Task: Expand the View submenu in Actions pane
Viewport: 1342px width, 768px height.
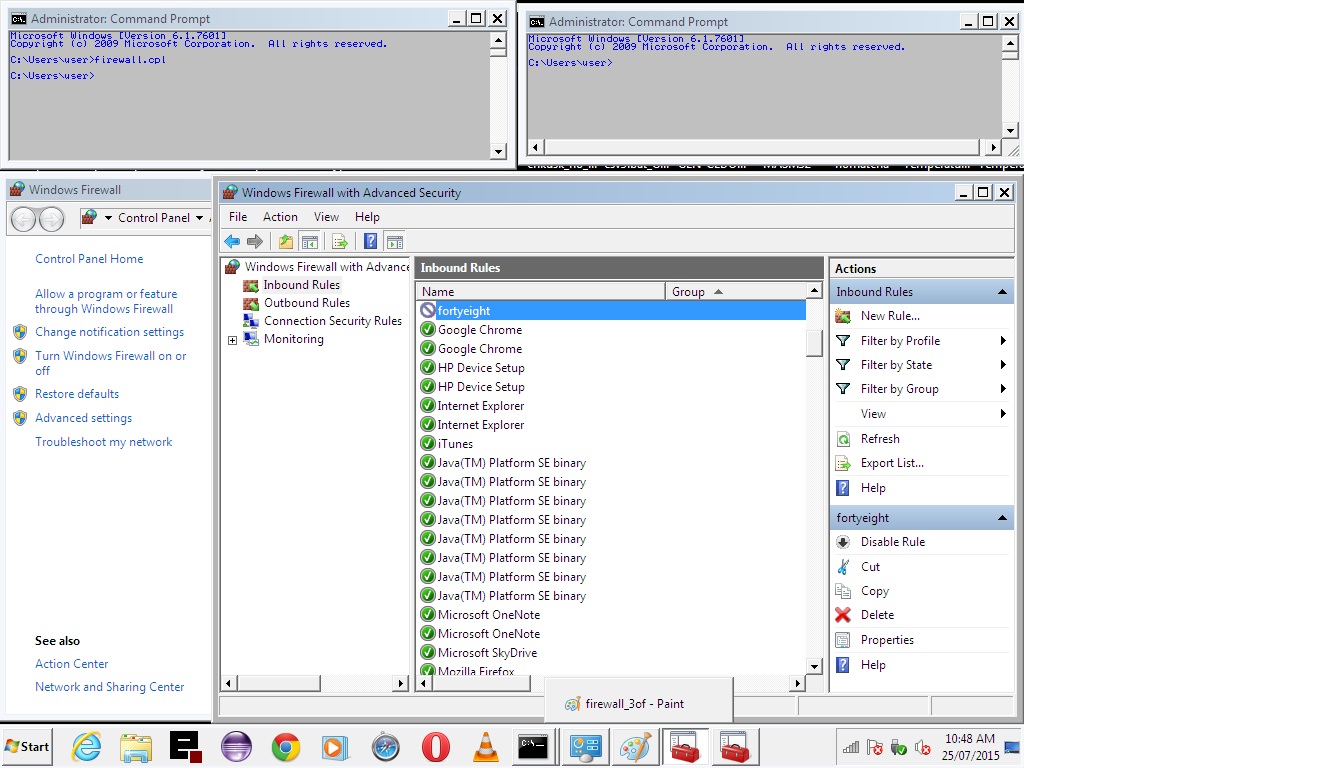Action: coord(921,414)
